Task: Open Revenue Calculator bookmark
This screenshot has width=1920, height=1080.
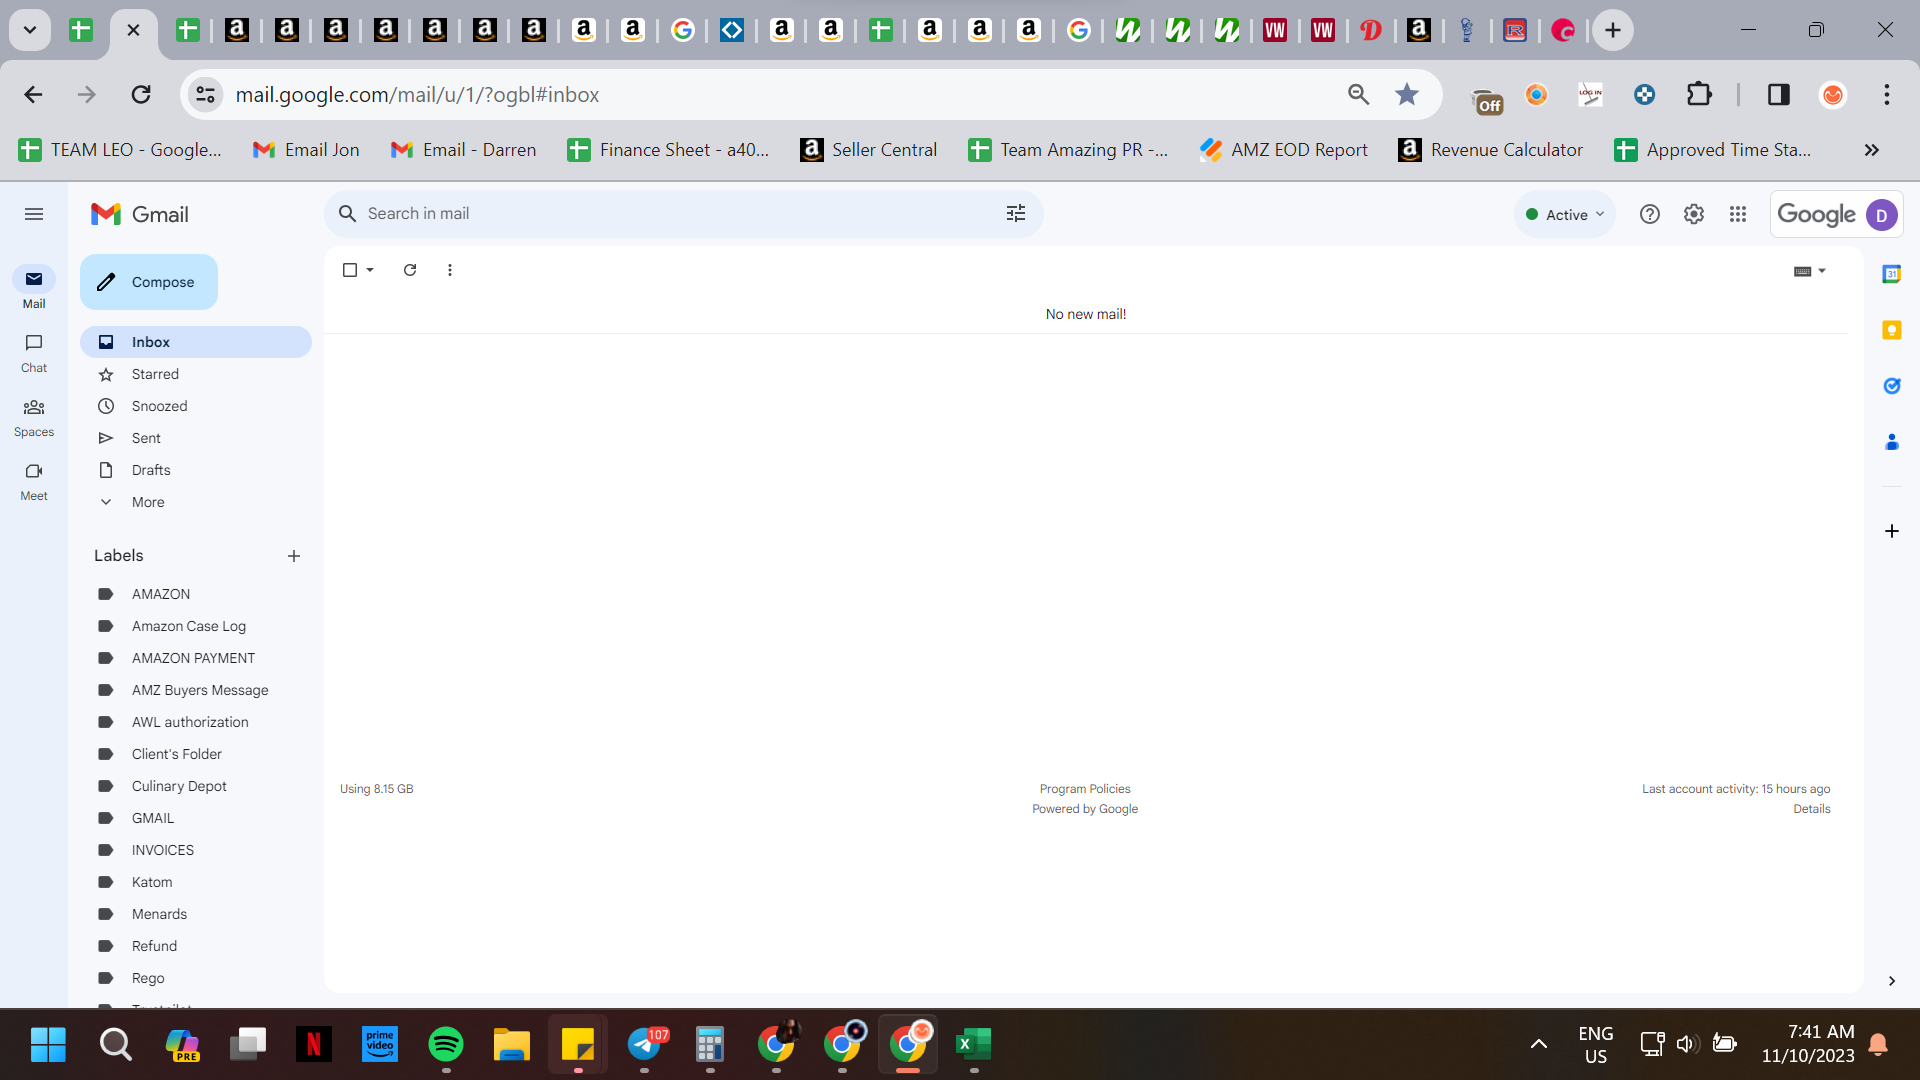Action: click(1490, 150)
